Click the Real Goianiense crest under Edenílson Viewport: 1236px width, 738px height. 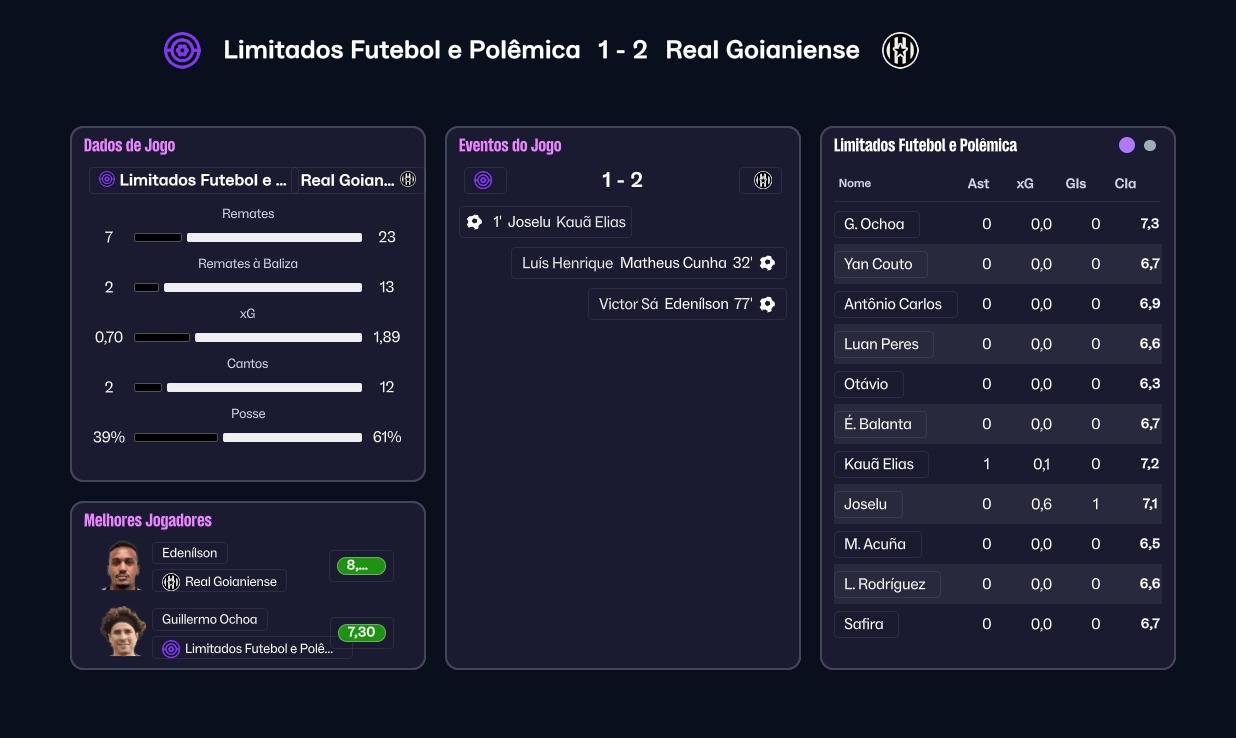[171, 581]
